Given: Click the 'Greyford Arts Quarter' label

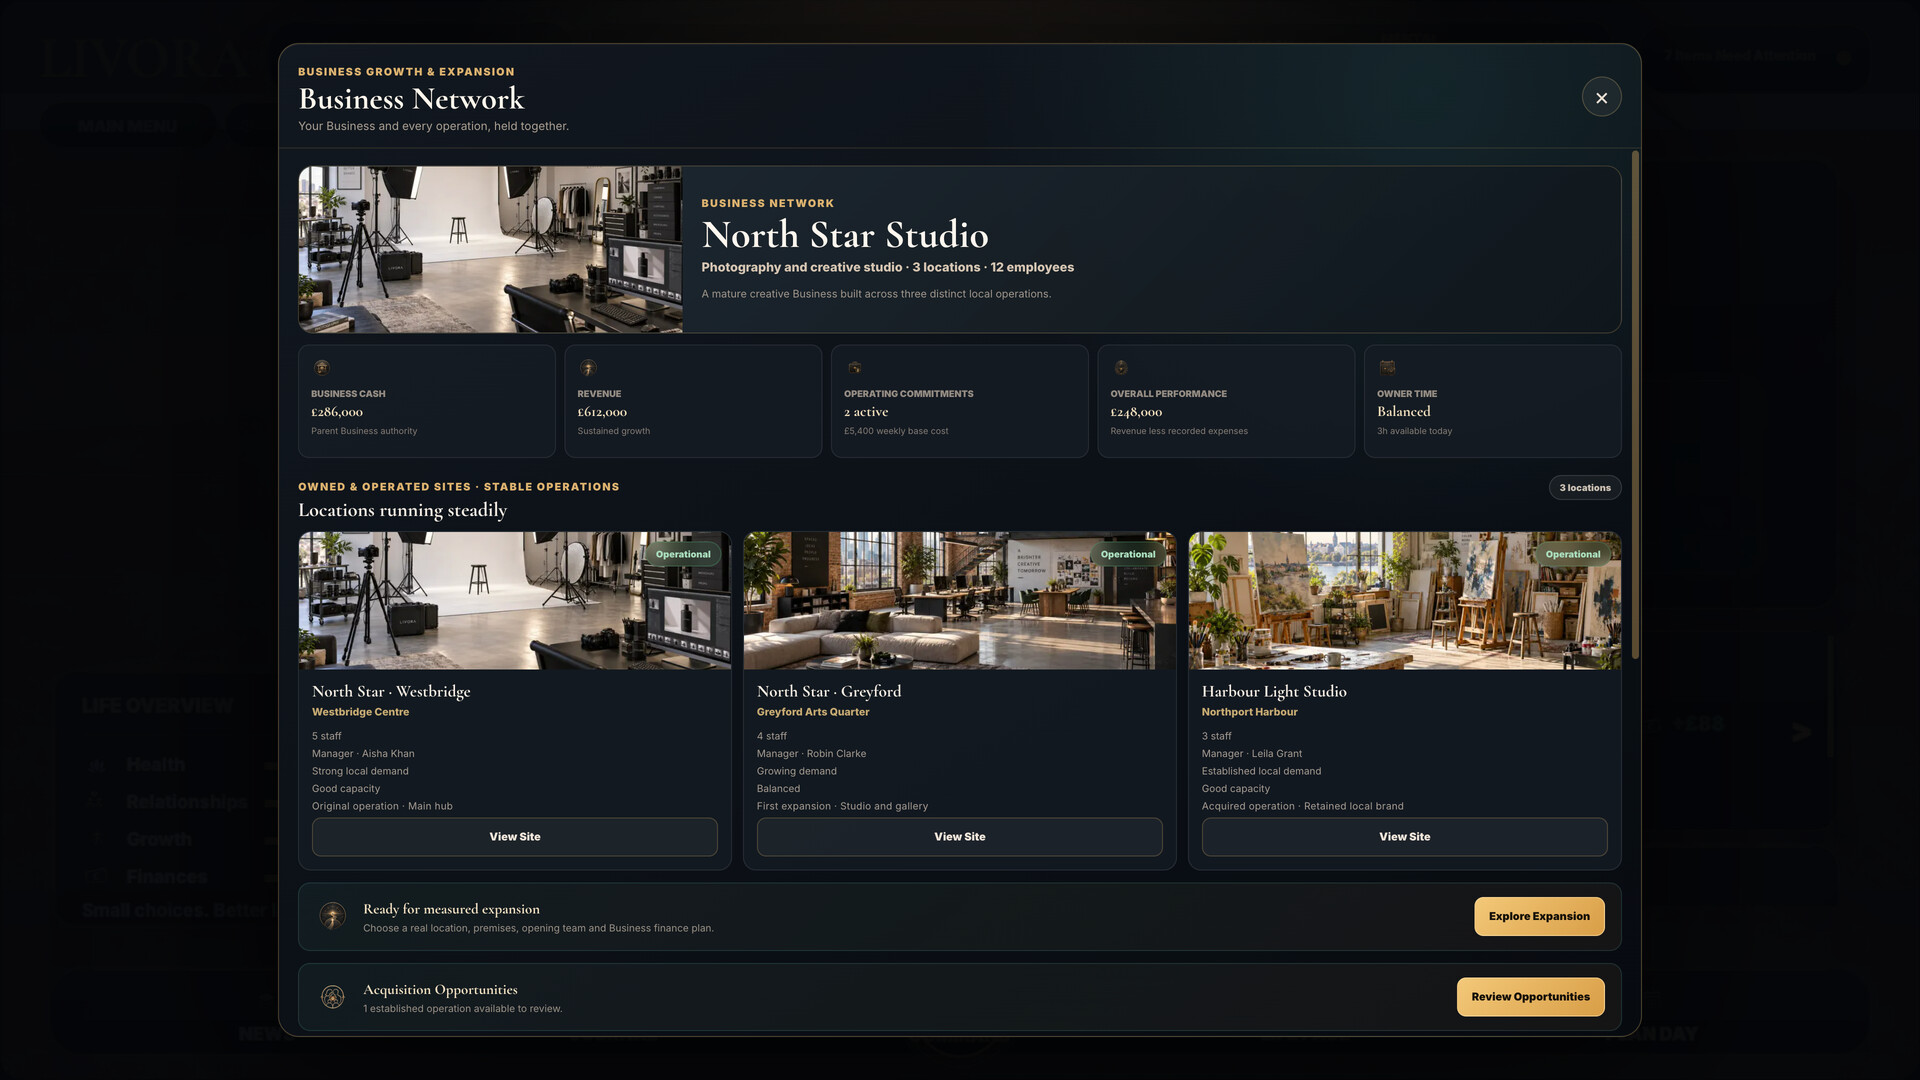Looking at the screenshot, I should 813,712.
